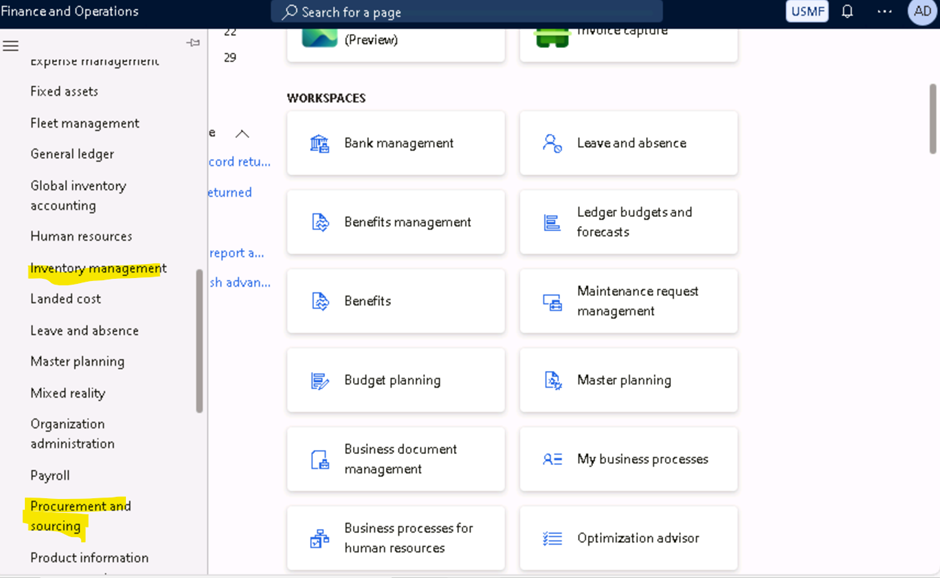Click the Optimization advisor tile icon
The image size is (940, 578).
point(552,538)
